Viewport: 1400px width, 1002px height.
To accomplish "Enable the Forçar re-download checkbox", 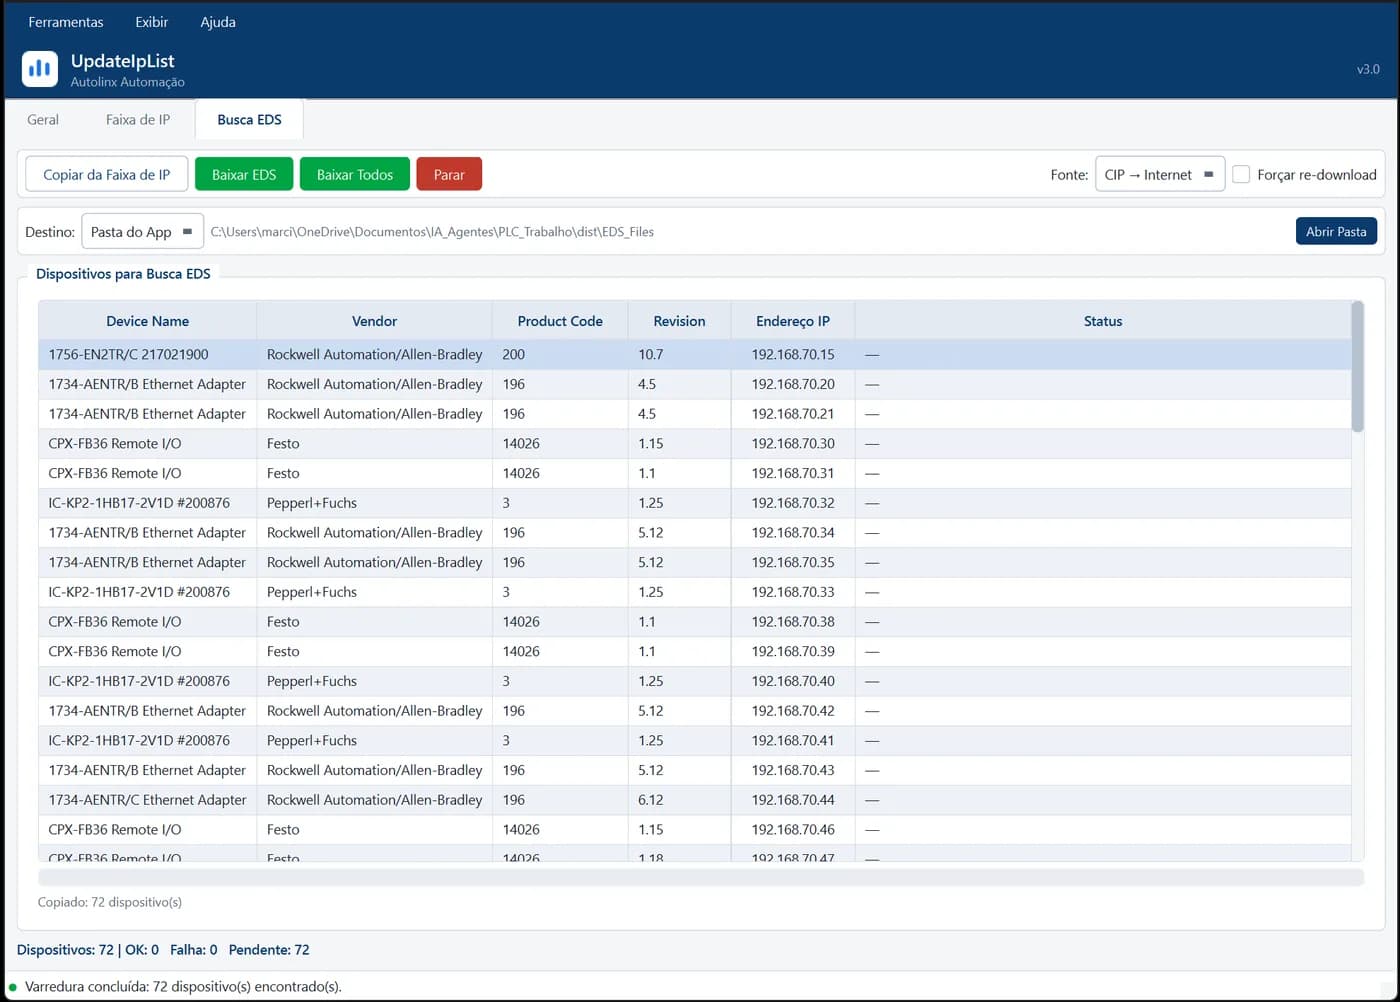I will coord(1241,174).
